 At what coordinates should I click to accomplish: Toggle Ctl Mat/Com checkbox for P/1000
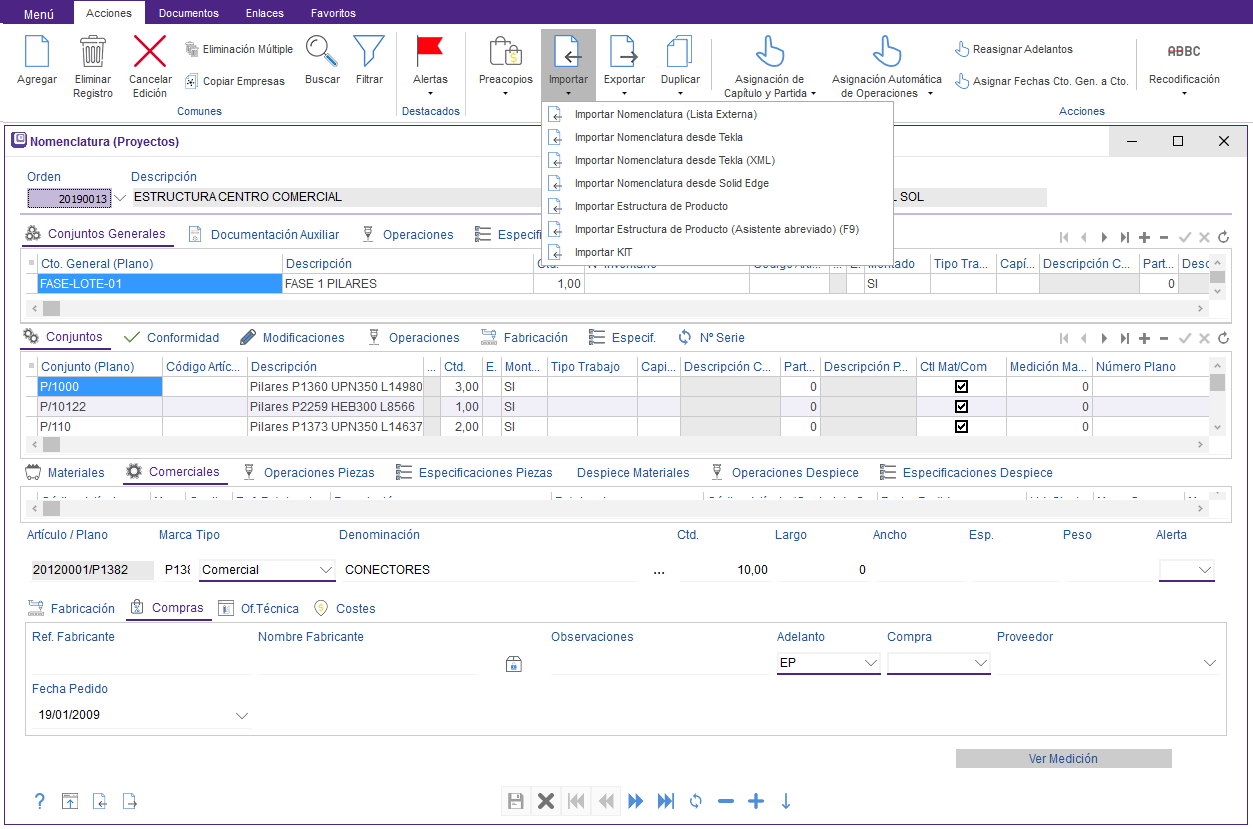pyautogui.click(x=961, y=386)
